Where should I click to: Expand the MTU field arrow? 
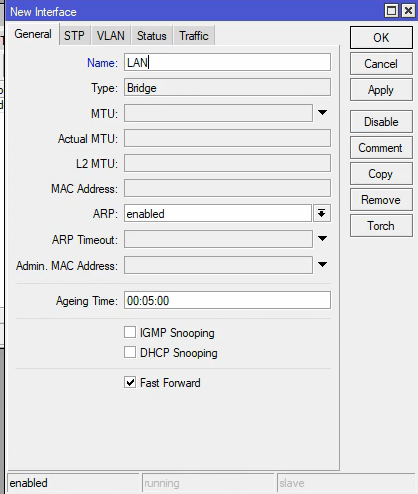click(x=322, y=113)
